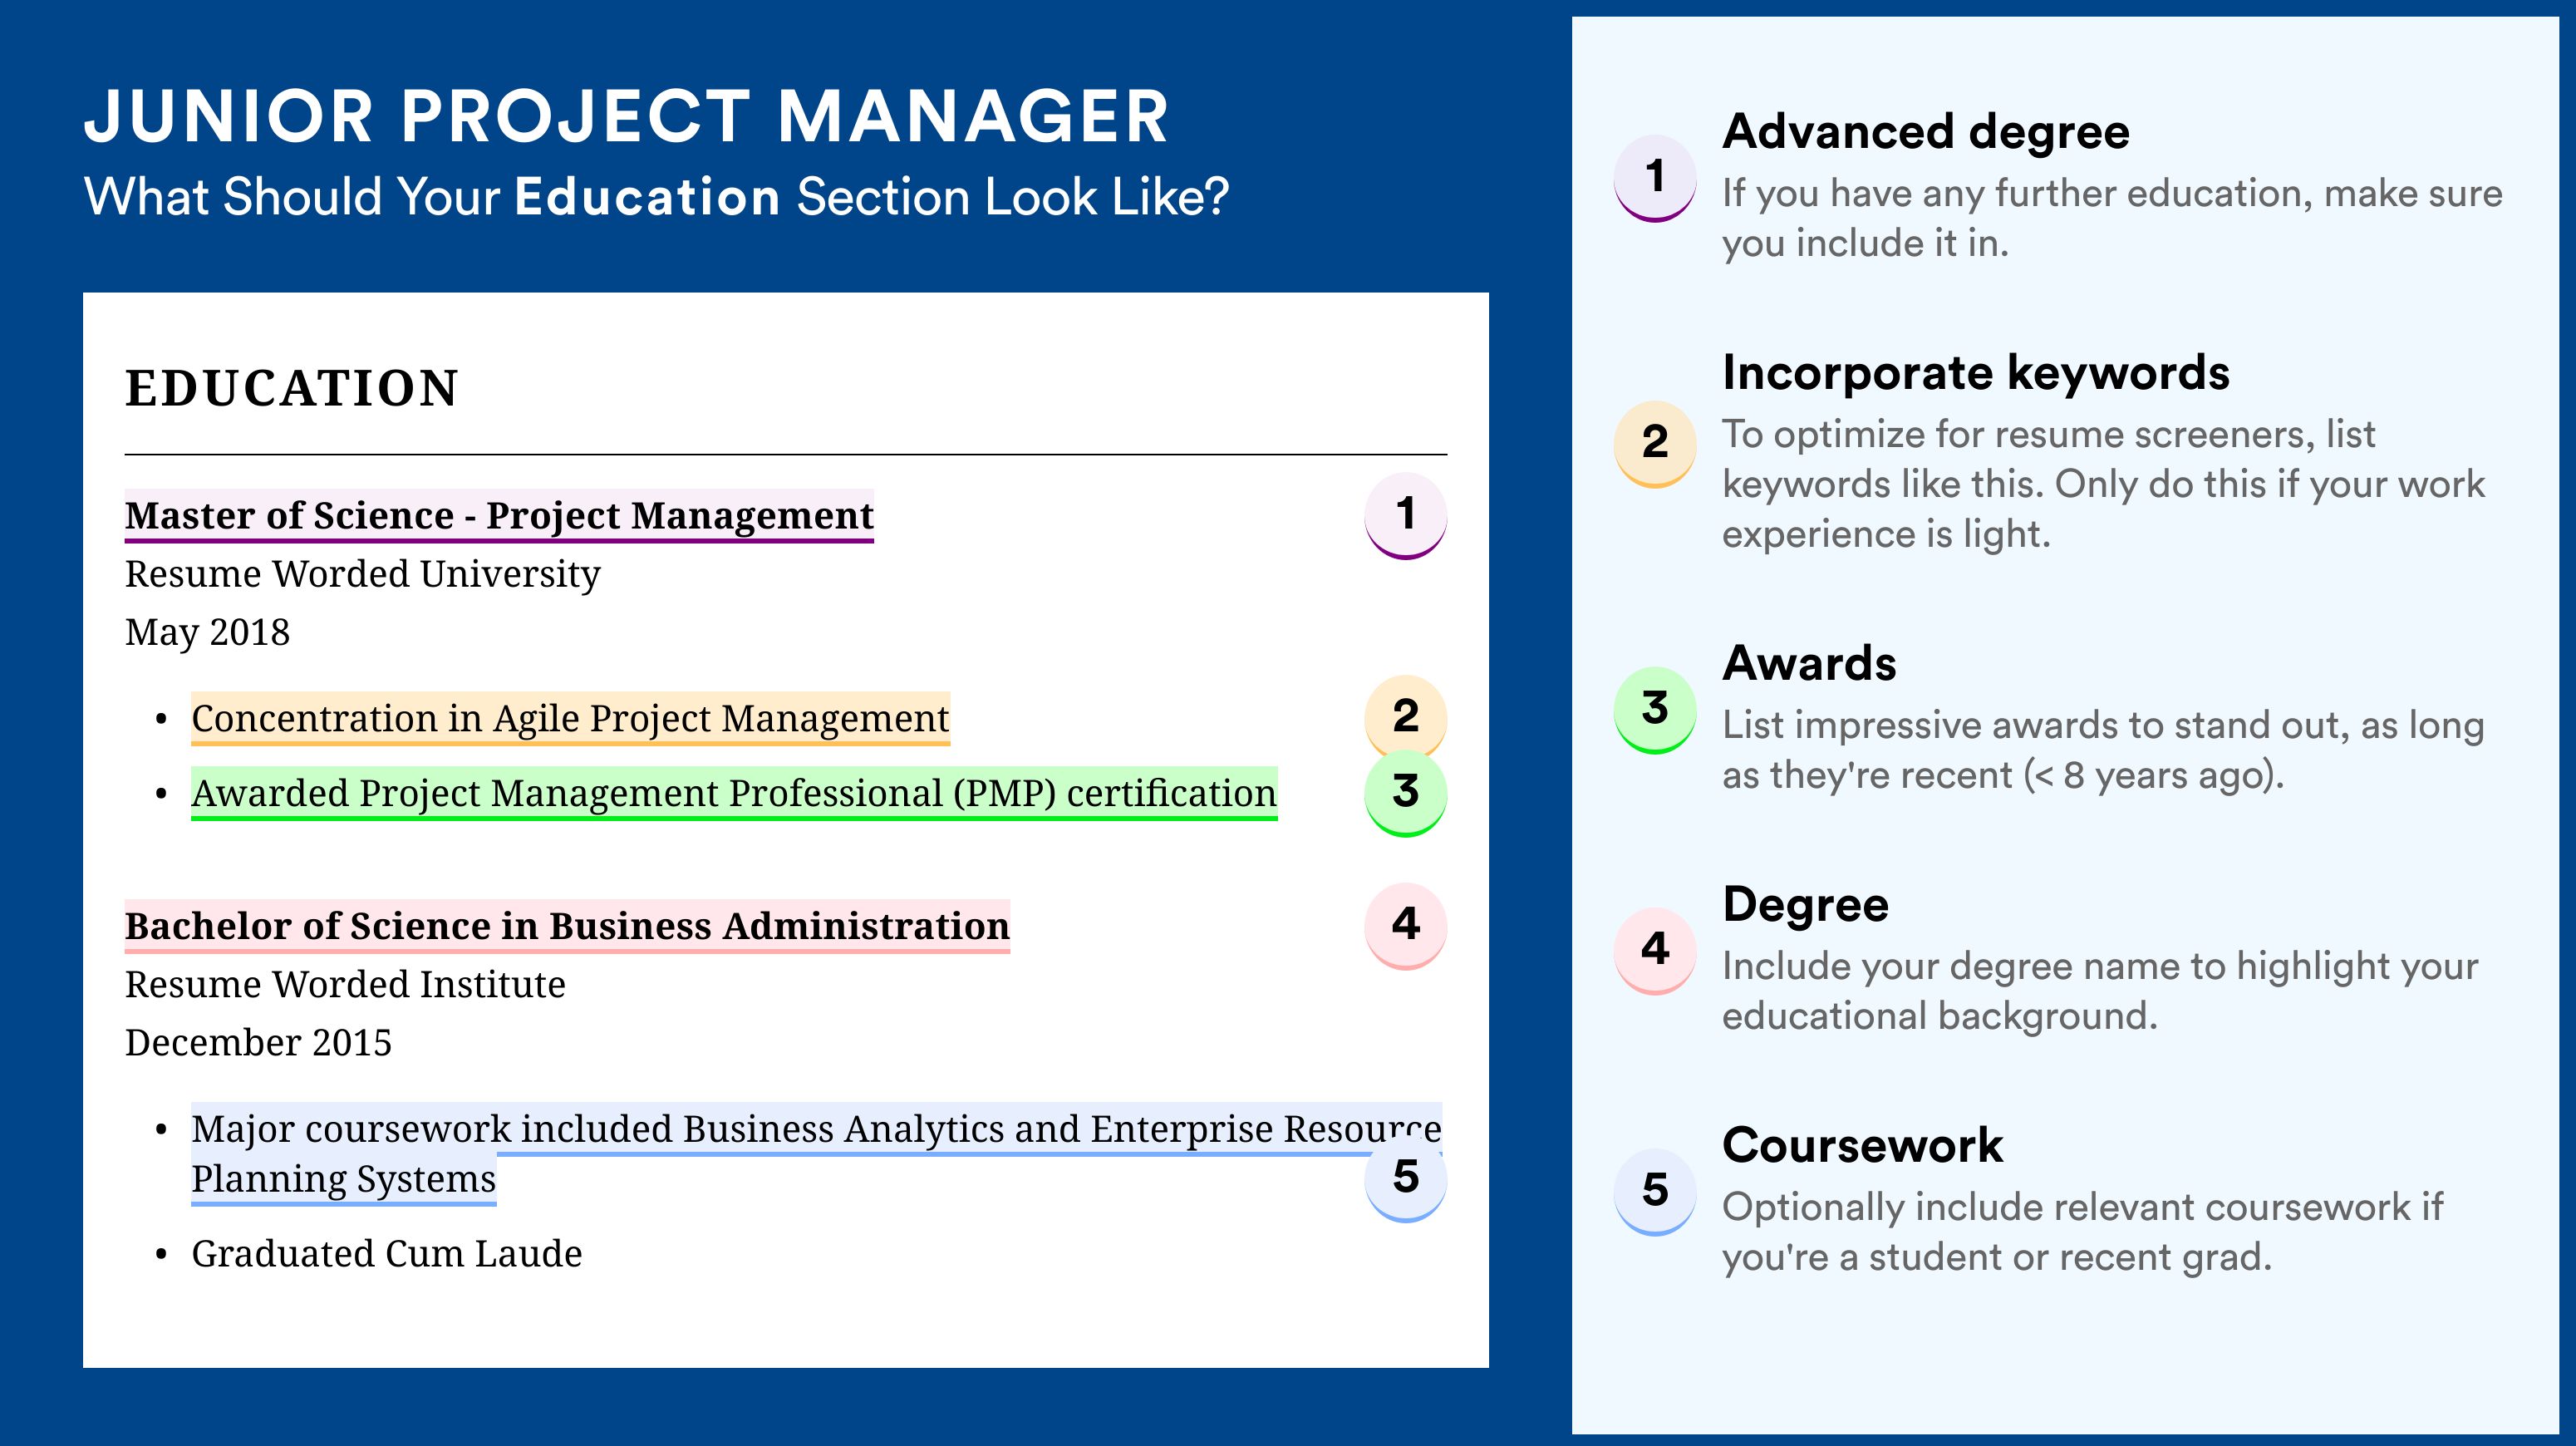The width and height of the screenshot is (2576, 1446).
Task: Click the Graduated Cum Laude bullet
Action: pos(386,1254)
